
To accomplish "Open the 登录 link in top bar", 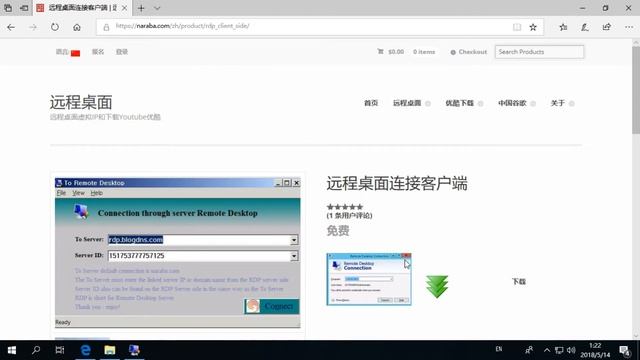I will point(122,52).
